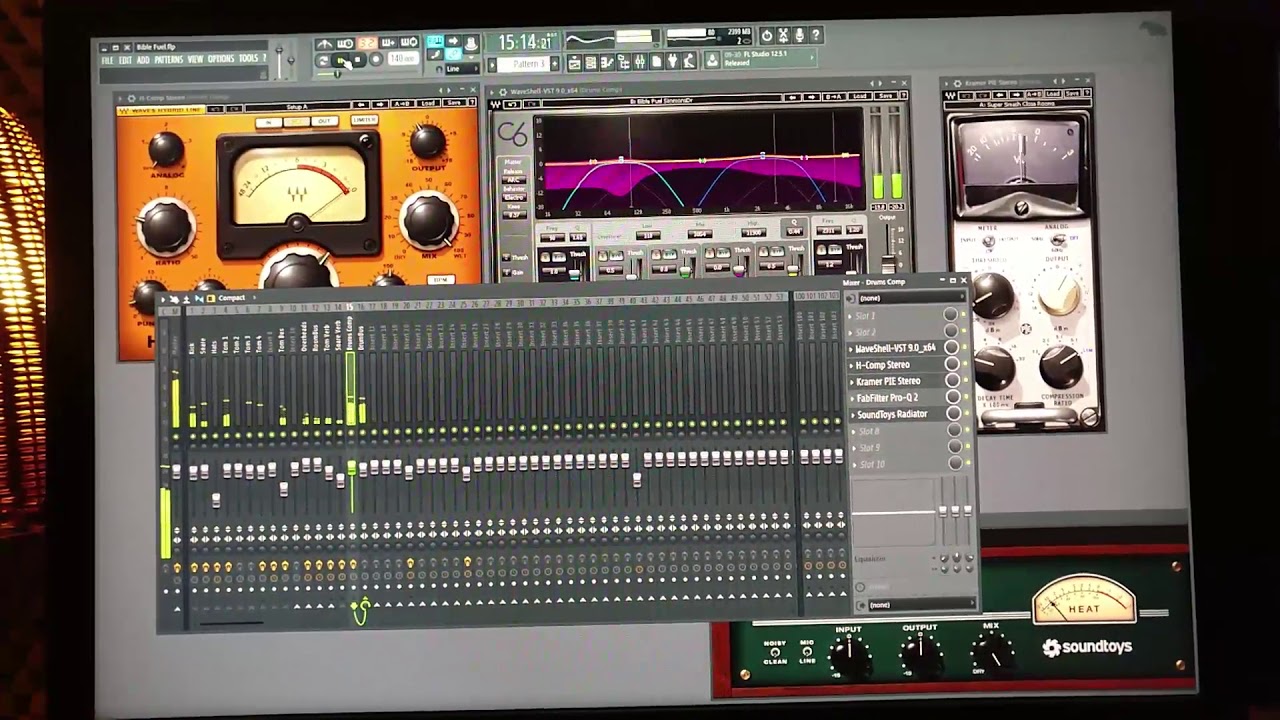Flip the METER switch on Kramer PIE
This screenshot has height=720, width=1280.
tap(988, 241)
